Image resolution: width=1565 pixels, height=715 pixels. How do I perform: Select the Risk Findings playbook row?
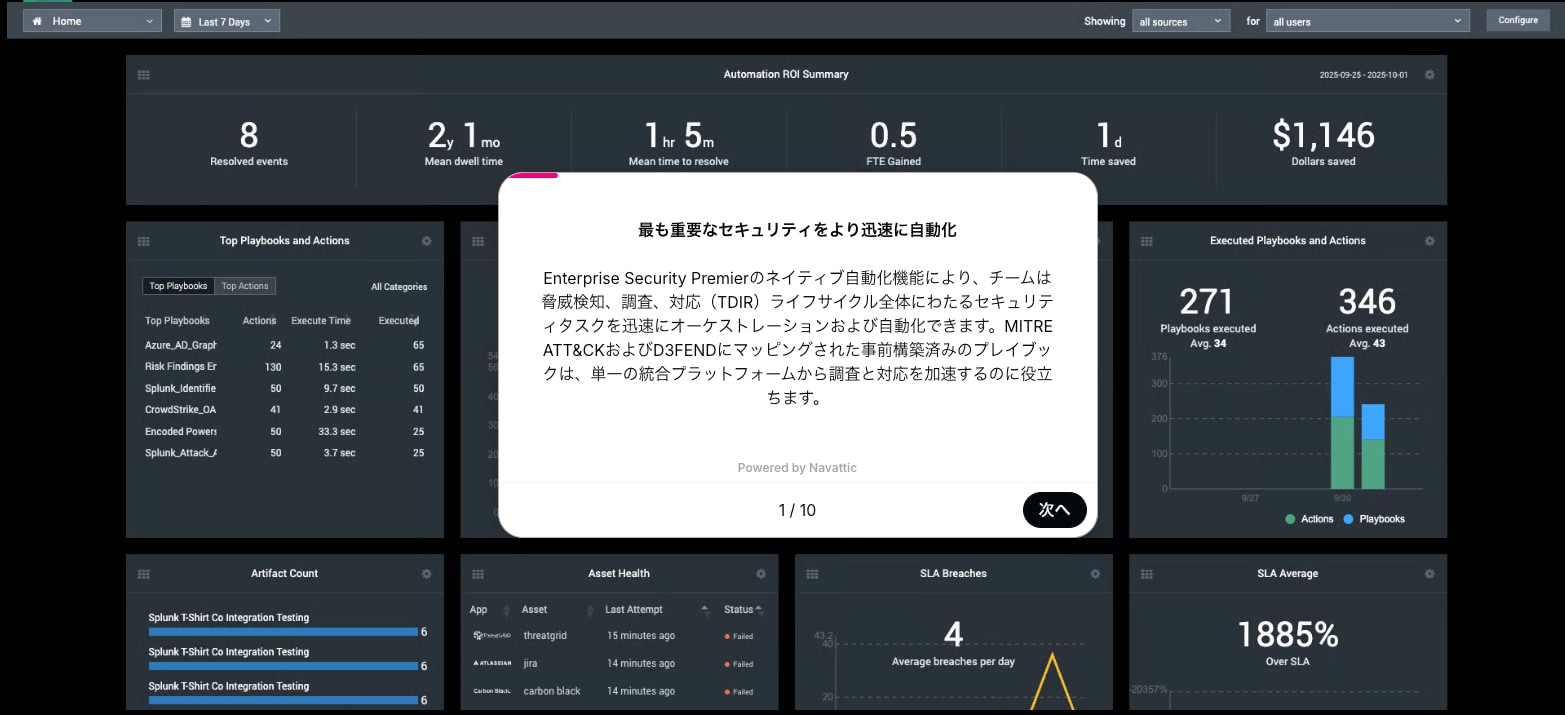[x=284, y=367]
